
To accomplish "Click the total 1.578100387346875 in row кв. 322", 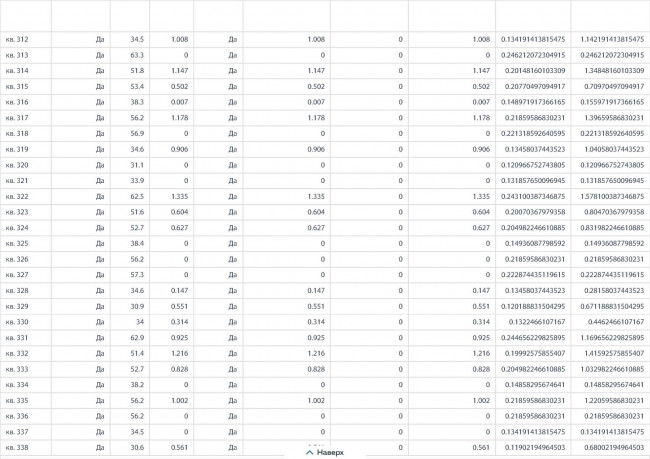I will 612,197.
